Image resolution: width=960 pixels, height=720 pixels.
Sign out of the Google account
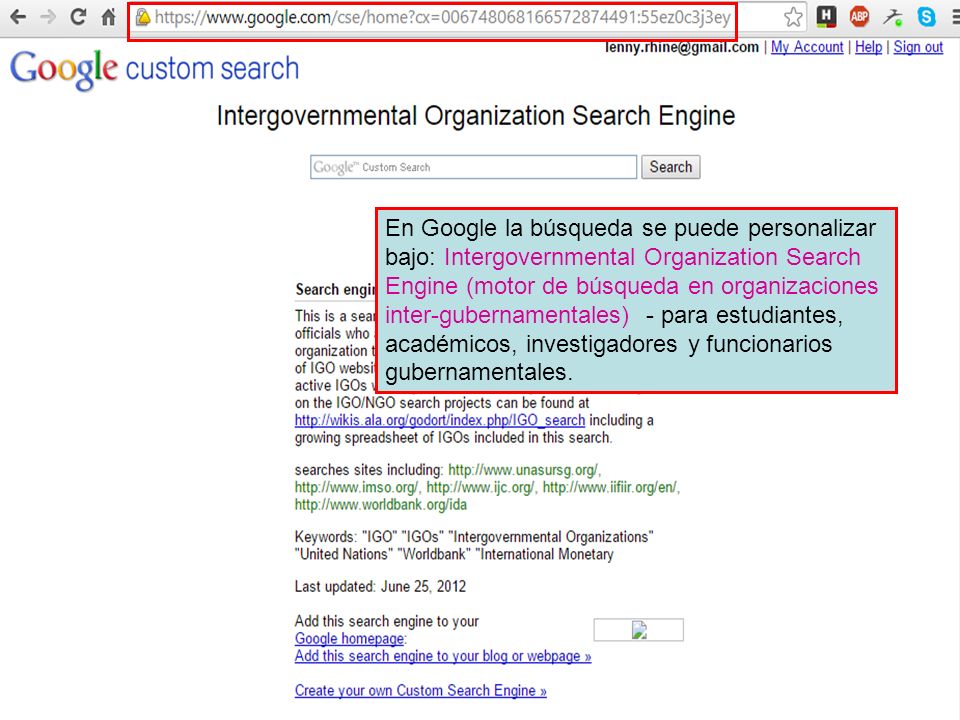(x=918, y=47)
